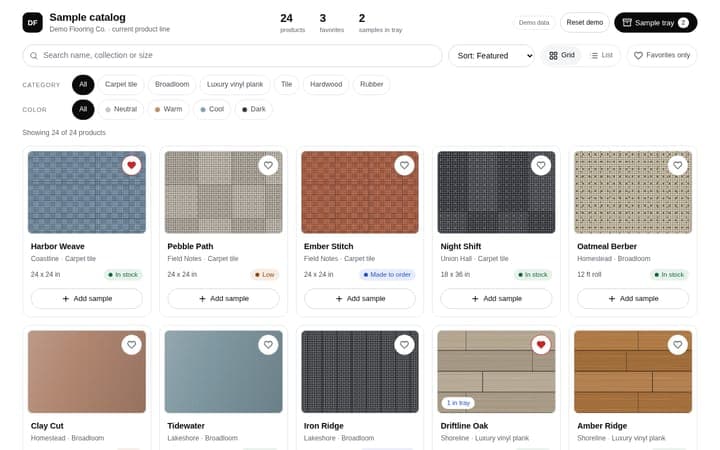Viewport: 720px width, 450px height.
Task: Click the '1 in tray' badge
Action: pyautogui.click(x=458, y=403)
